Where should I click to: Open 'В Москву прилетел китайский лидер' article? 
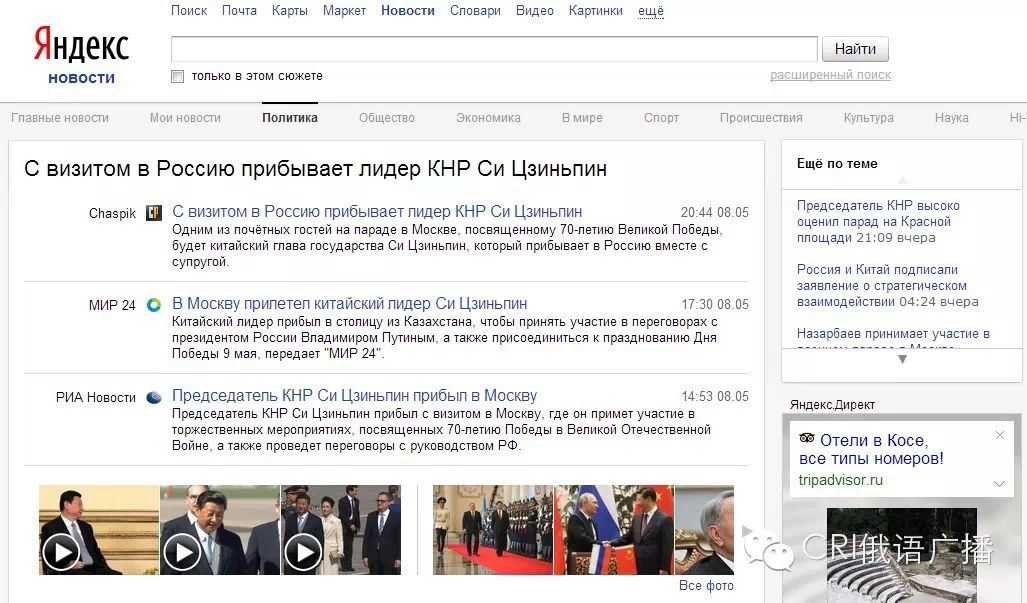pos(349,304)
